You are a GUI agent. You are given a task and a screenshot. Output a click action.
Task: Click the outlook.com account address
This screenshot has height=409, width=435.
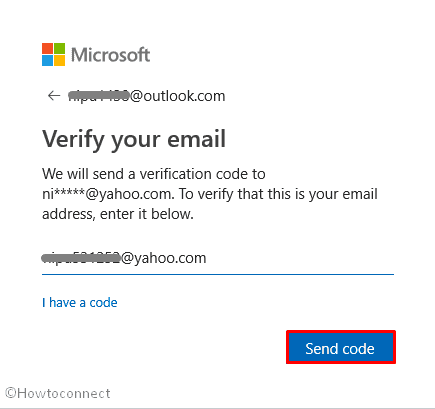147,96
